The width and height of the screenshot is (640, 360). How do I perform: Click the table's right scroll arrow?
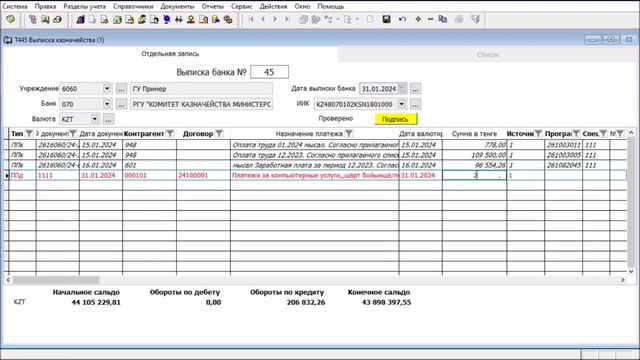click(x=623, y=280)
